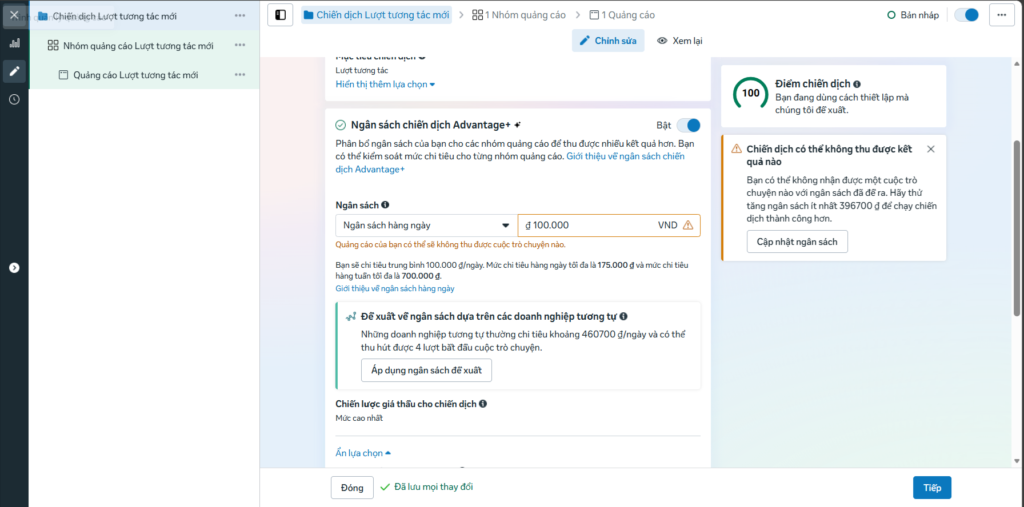Show info for Đề xuất về ngân sách heading
1024x507 pixels.
(x=624, y=317)
